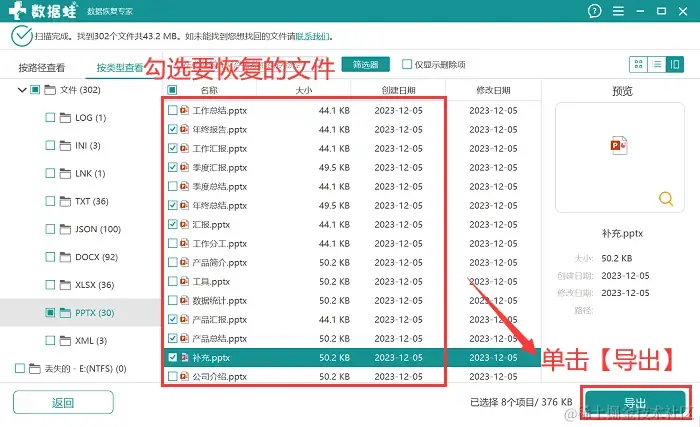Toggle the PPTX (30) category checkbox
Image resolution: width=700 pixels, height=427 pixels.
pos(50,313)
